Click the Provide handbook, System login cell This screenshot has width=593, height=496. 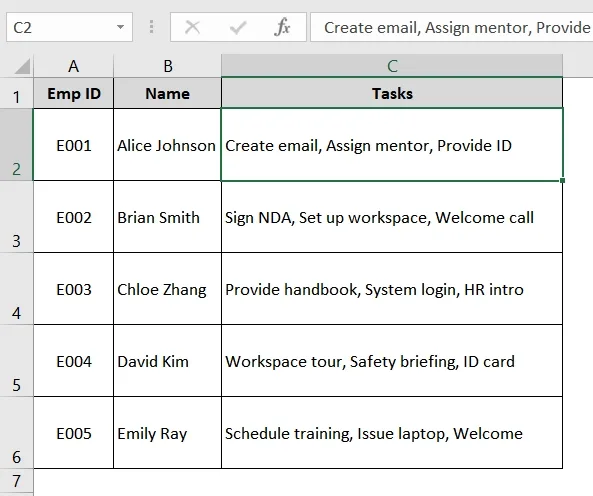(x=392, y=289)
